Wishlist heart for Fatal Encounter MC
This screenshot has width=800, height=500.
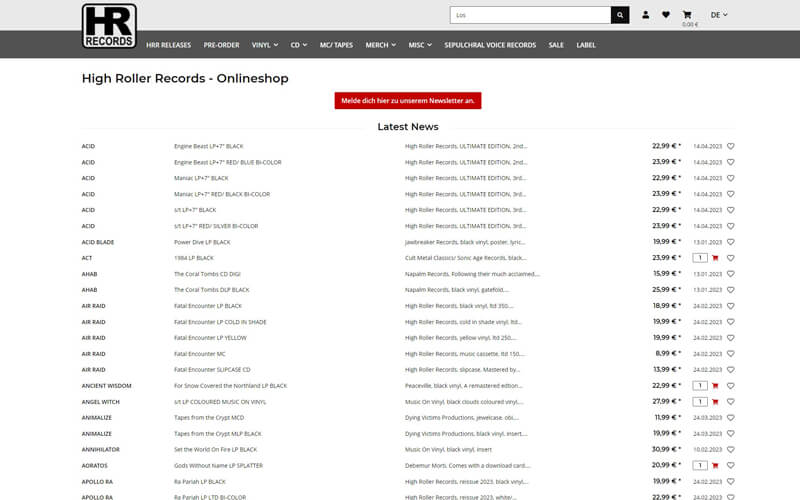pyautogui.click(x=731, y=354)
